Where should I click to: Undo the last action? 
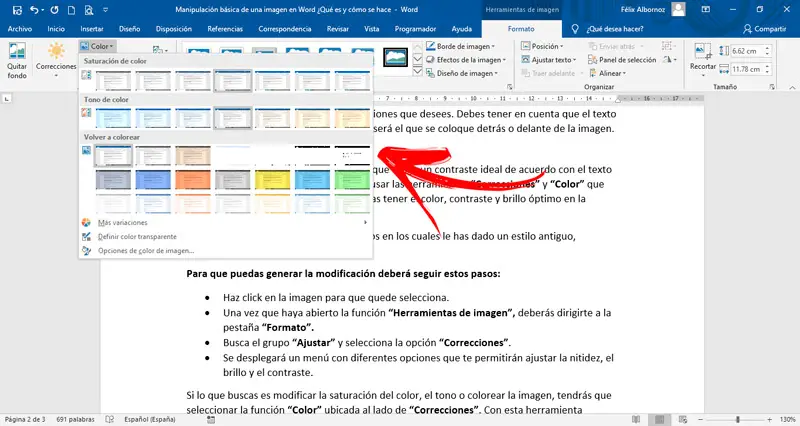34,10
